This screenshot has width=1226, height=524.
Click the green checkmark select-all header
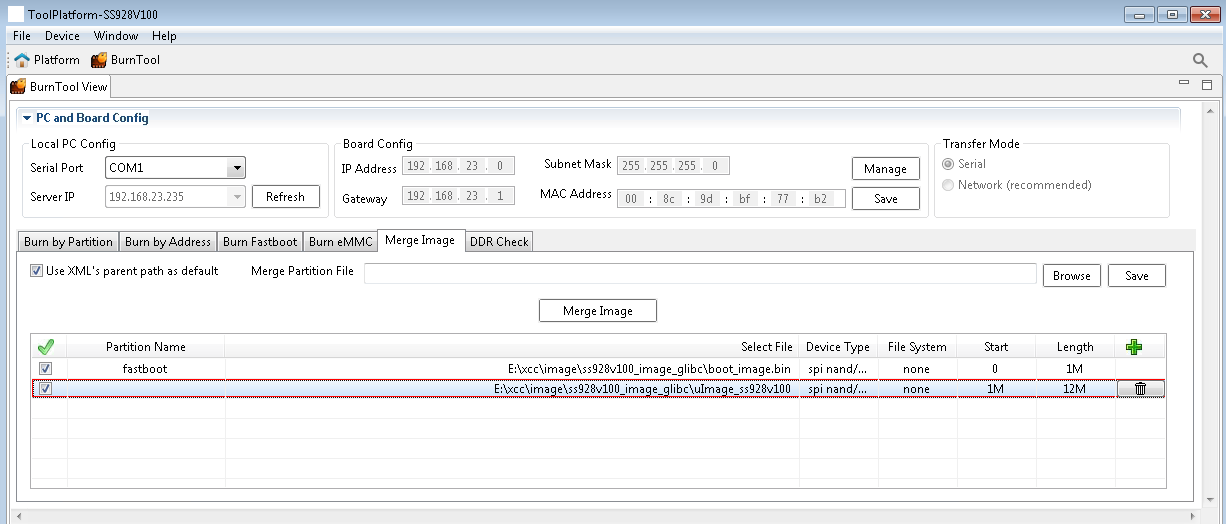45,347
